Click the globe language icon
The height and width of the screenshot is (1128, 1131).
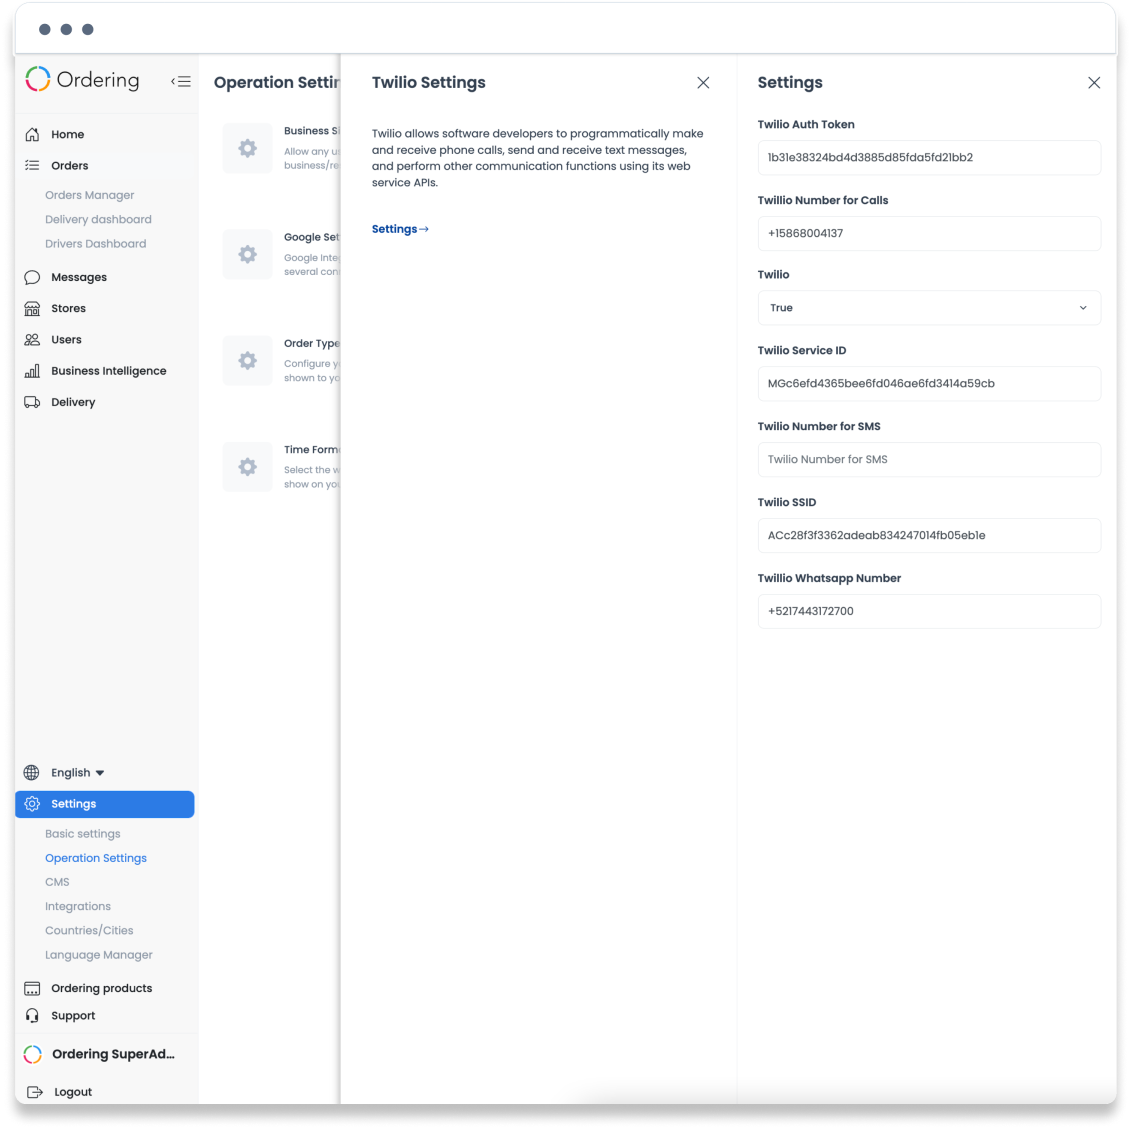point(32,772)
